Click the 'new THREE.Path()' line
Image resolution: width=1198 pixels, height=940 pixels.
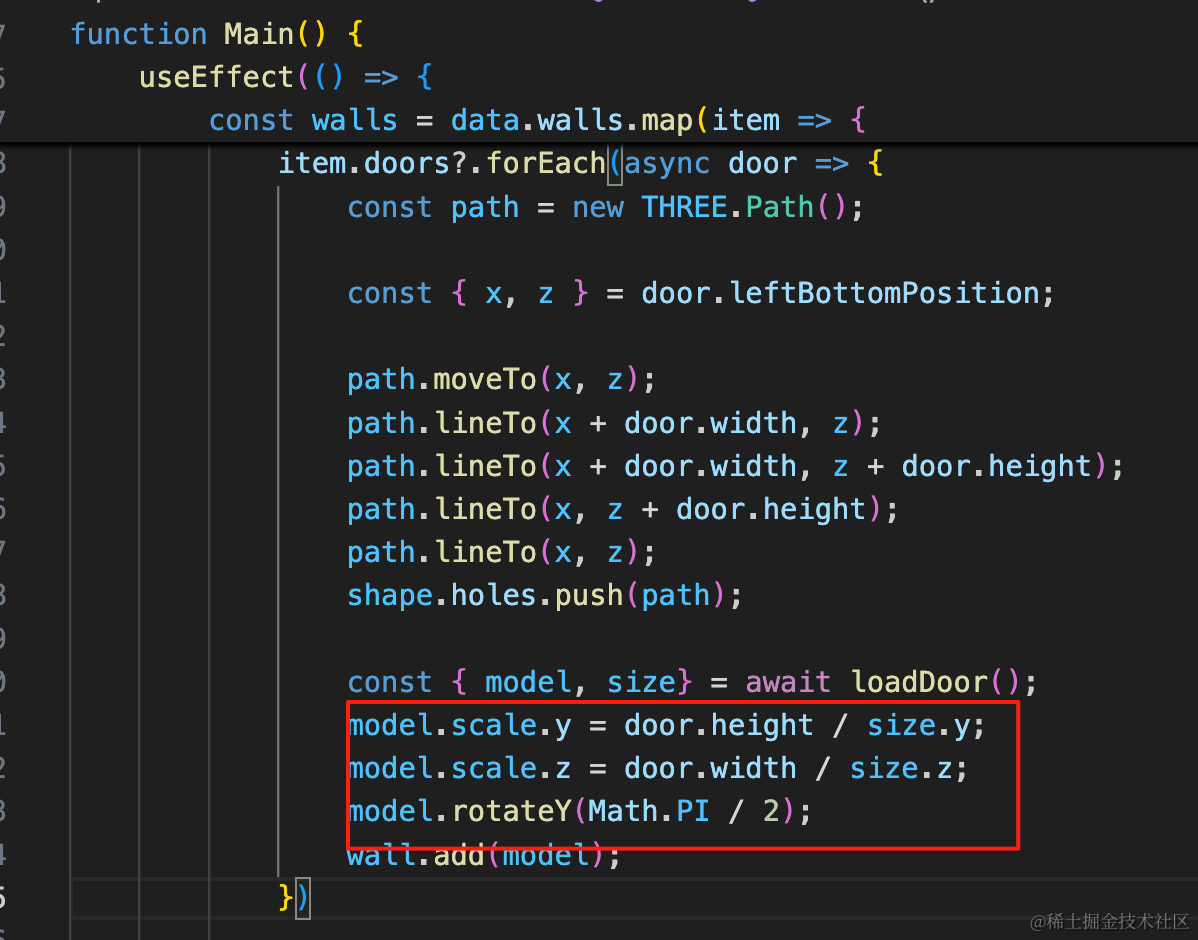pos(605,207)
